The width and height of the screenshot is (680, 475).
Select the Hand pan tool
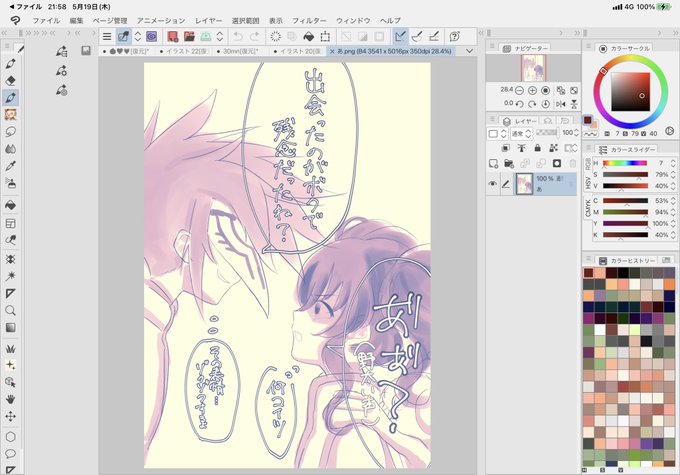coord(10,399)
